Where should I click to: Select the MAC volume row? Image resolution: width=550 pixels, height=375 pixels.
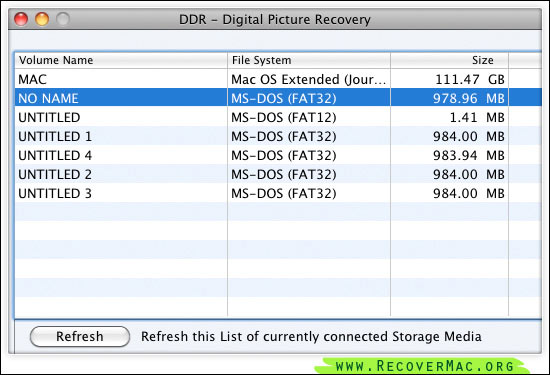278,79
